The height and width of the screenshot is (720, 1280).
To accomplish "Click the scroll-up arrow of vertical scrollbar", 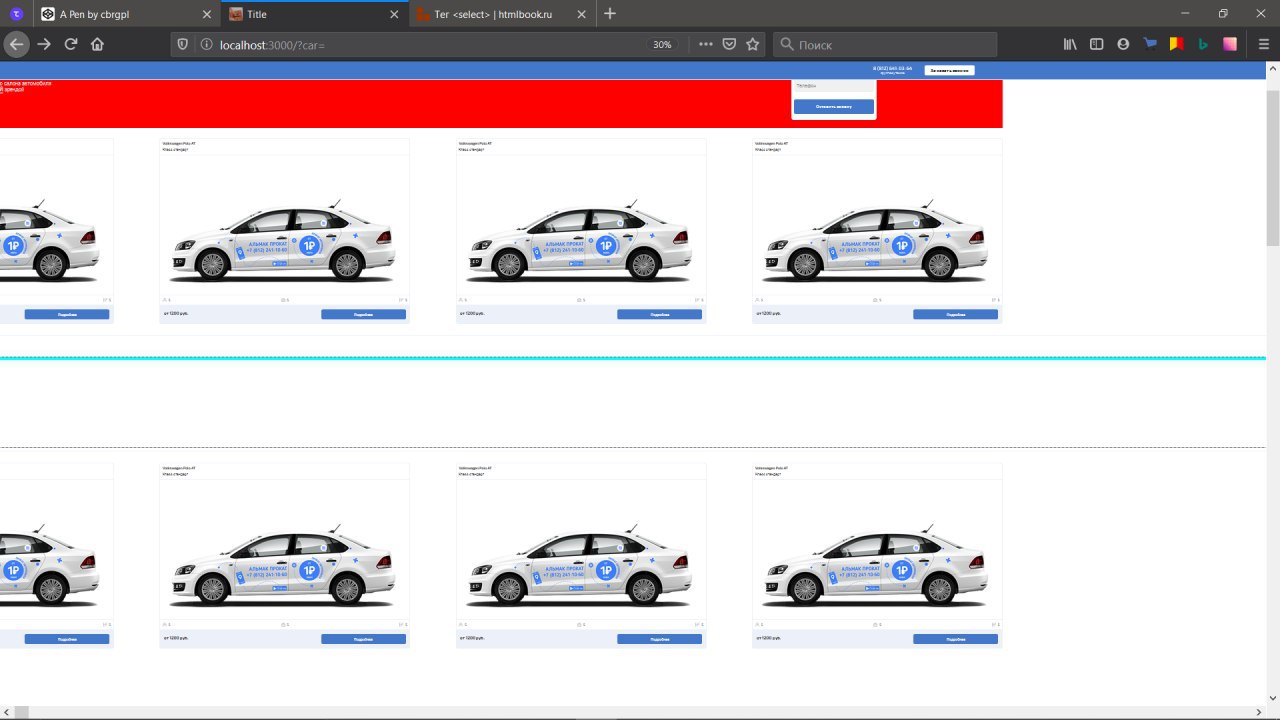I will (1273, 69).
